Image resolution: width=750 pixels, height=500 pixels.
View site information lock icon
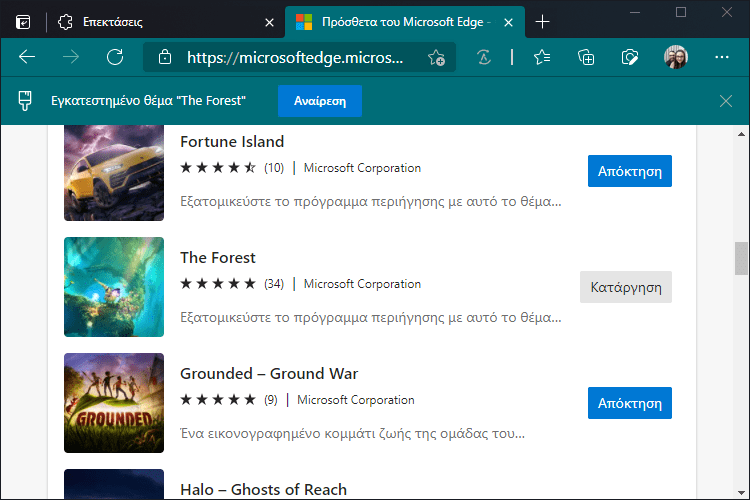pos(165,57)
